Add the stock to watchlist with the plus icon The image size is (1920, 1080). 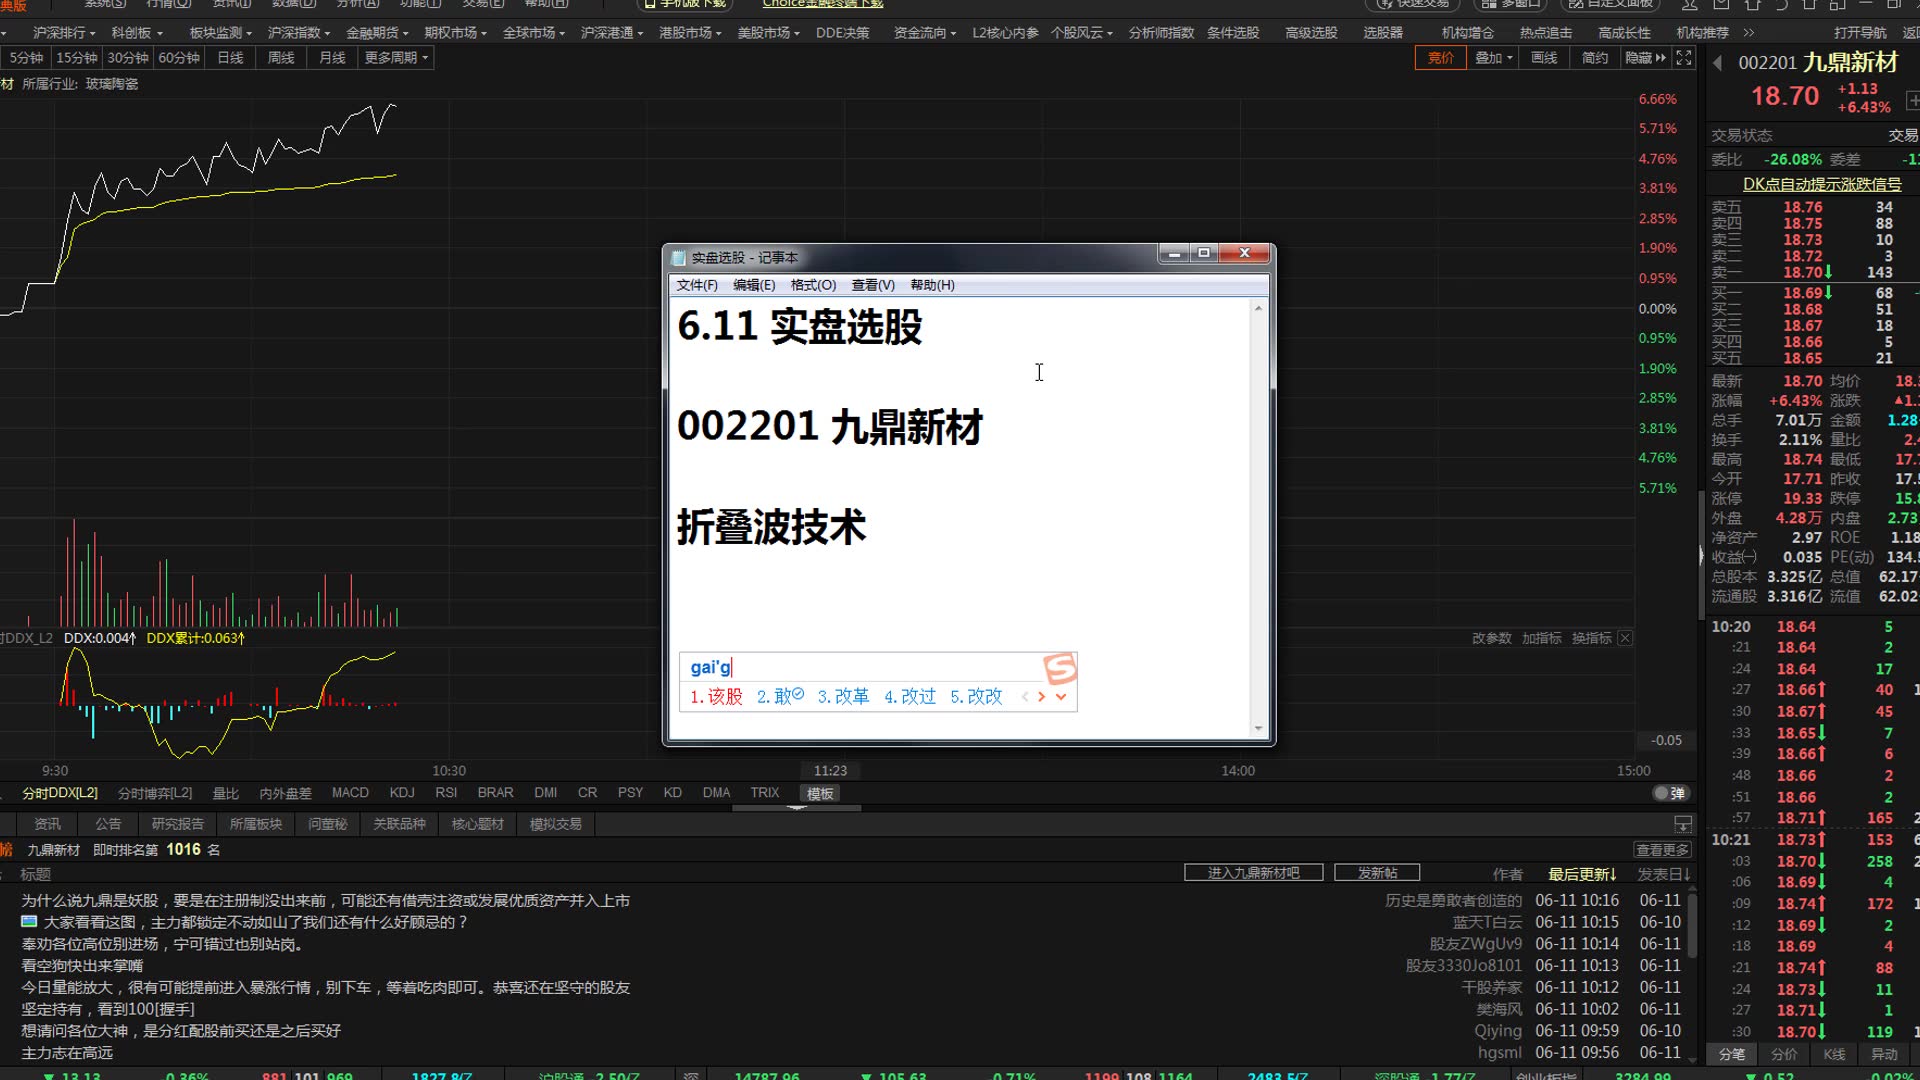pyautogui.click(x=1912, y=100)
